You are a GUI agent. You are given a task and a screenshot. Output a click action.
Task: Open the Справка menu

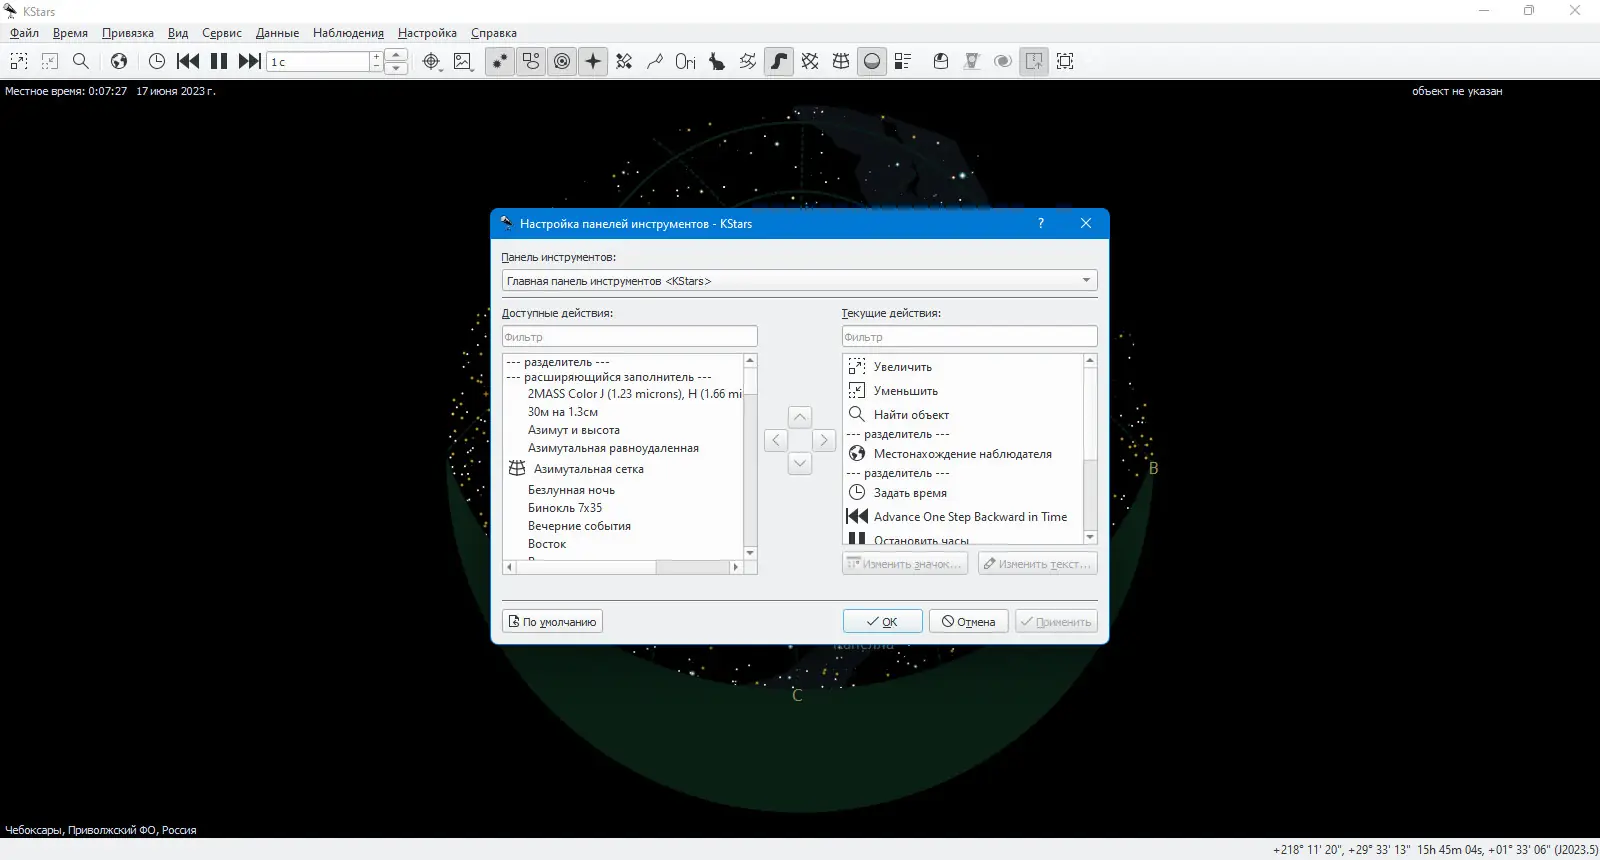pos(494,33)
